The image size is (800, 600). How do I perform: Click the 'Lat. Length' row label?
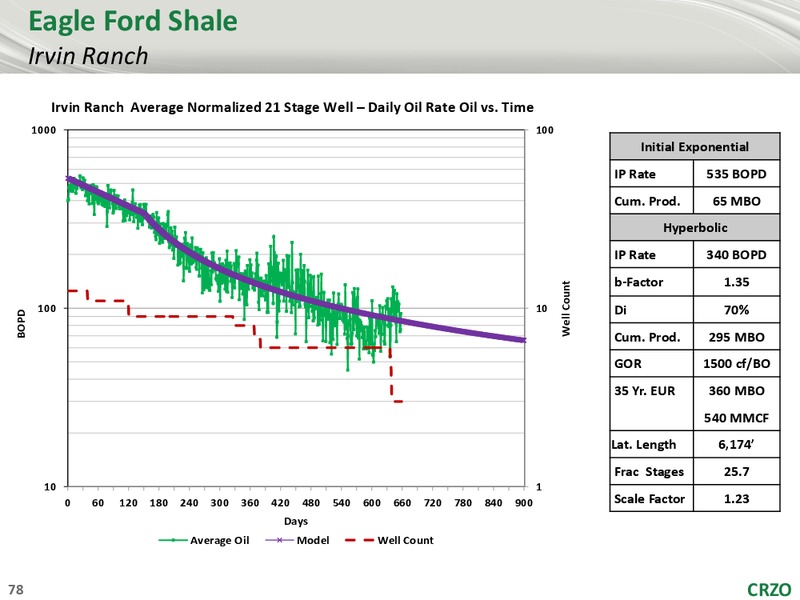[644, 445]
